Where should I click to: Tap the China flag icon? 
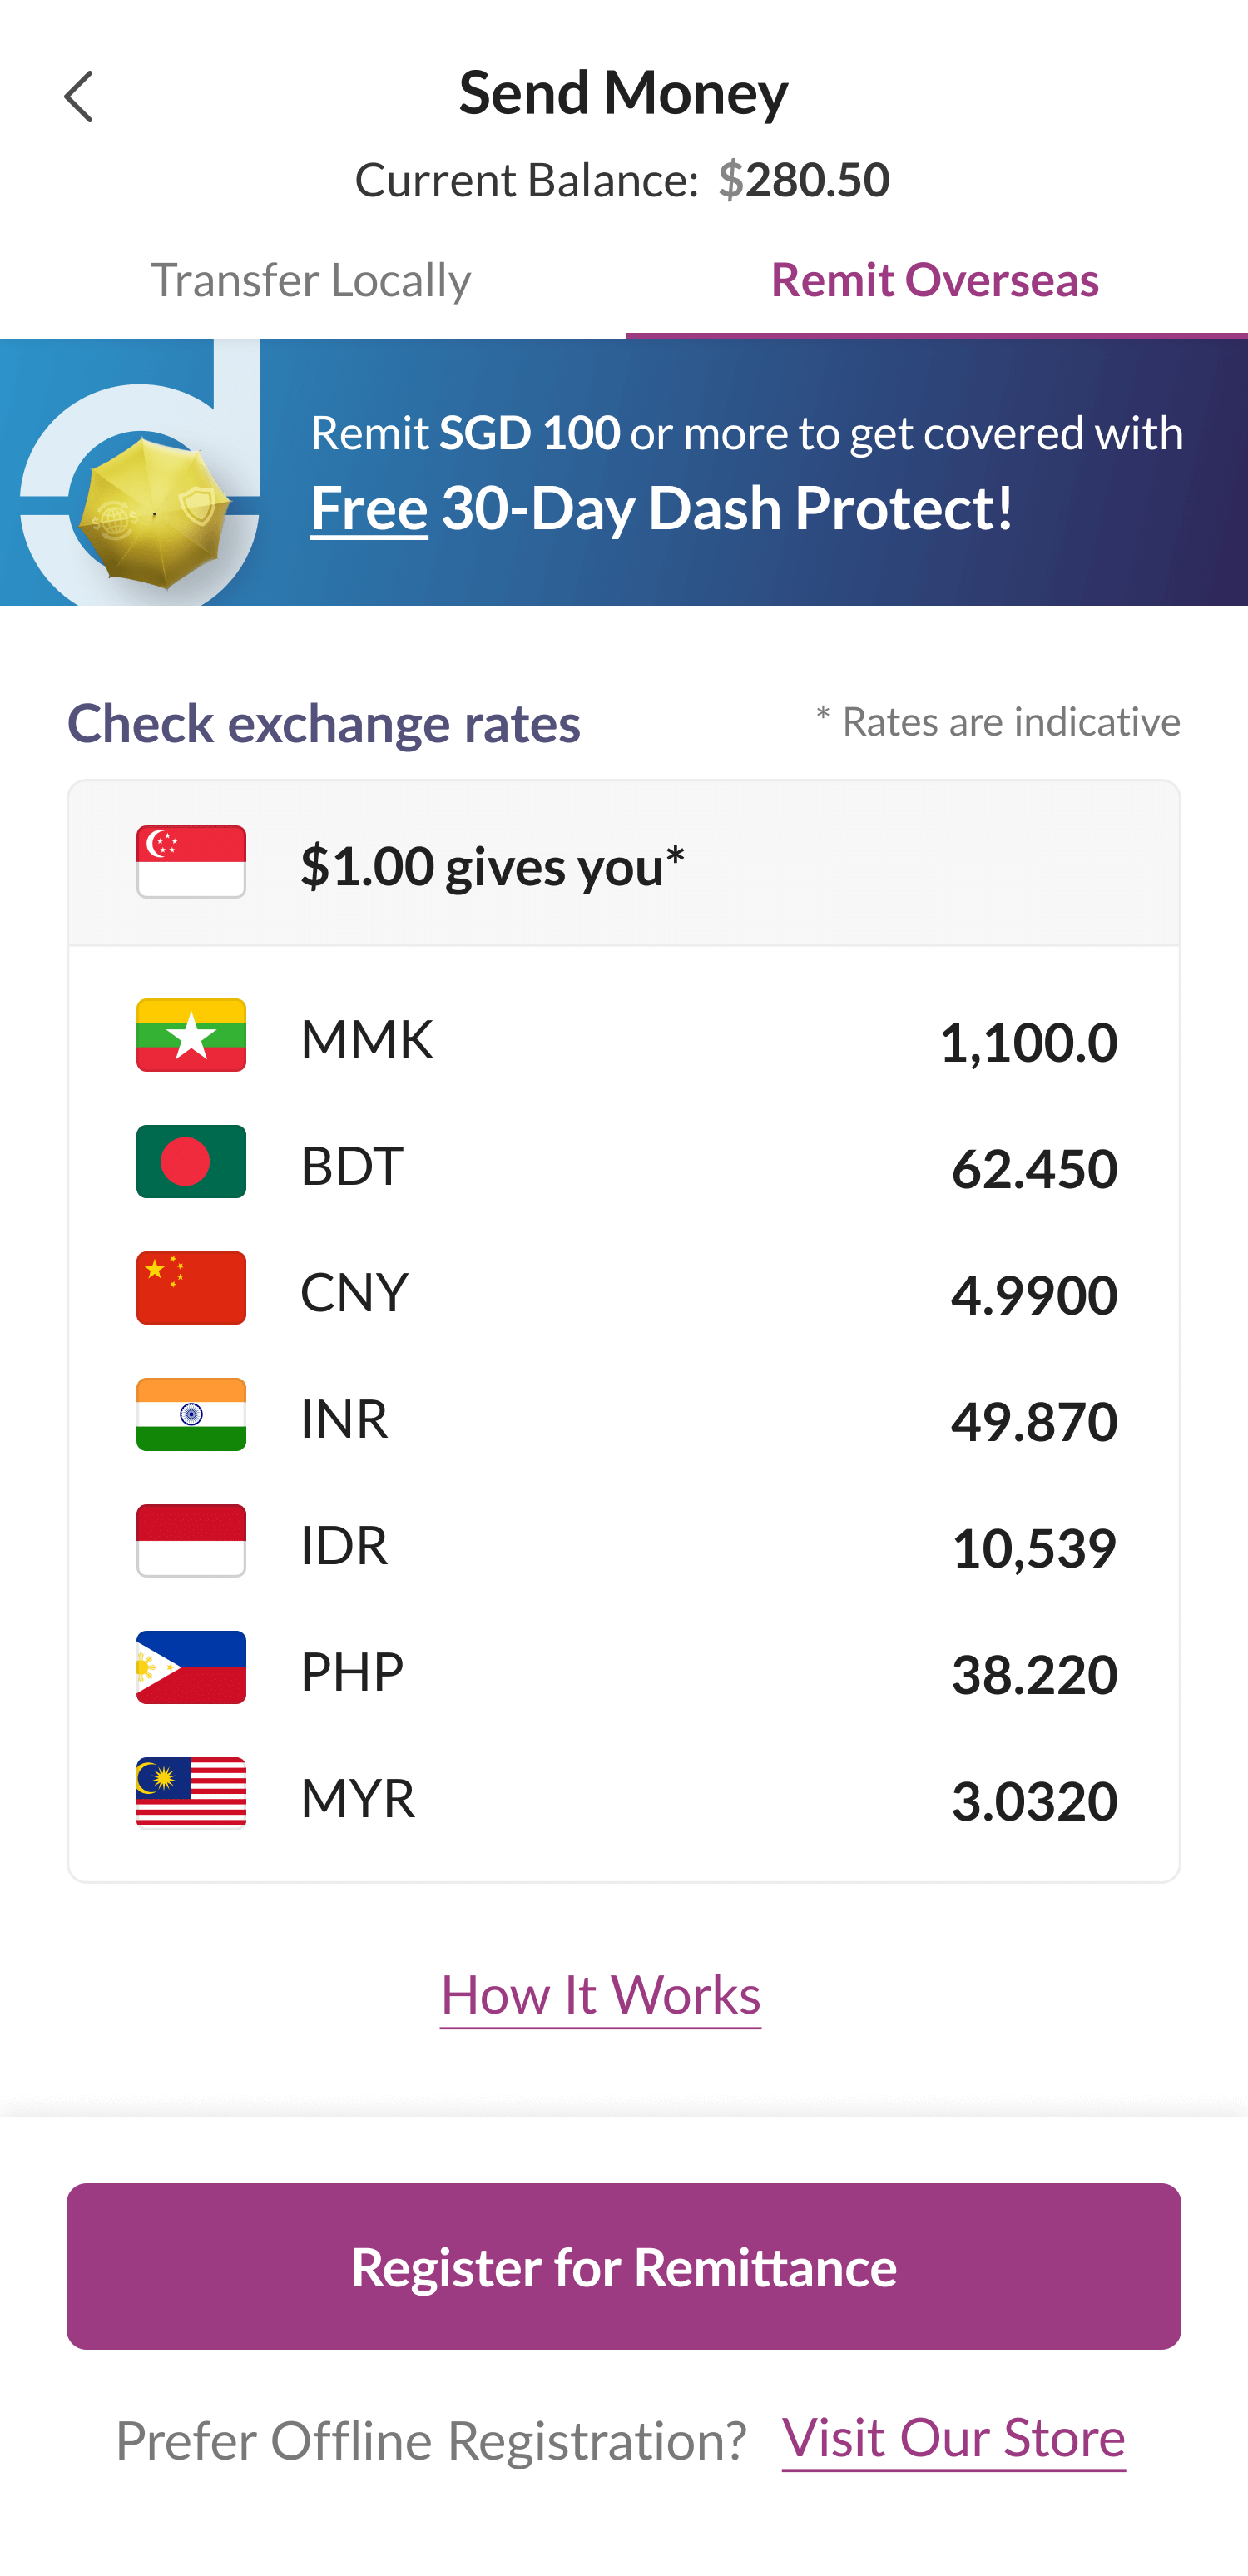point(191,1288)
